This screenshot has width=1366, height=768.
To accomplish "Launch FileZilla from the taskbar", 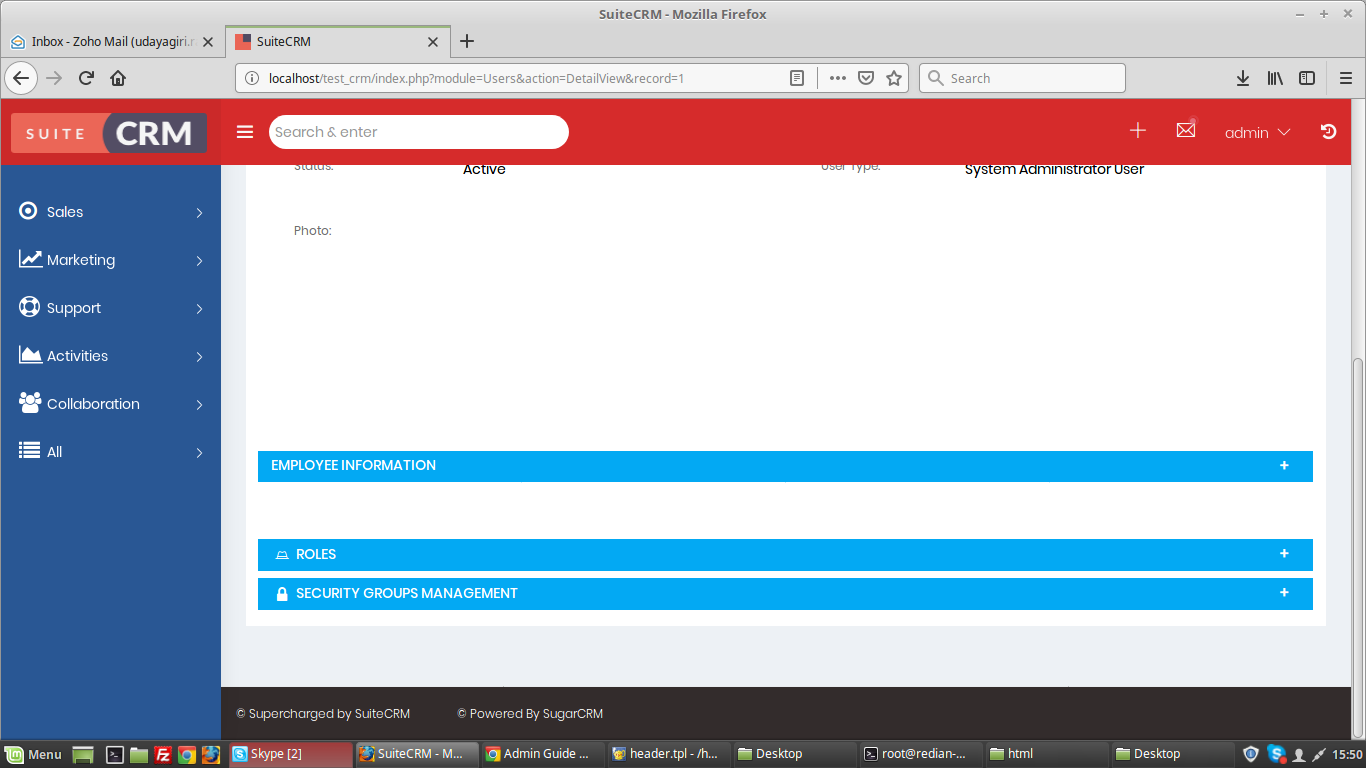I will click(162, 755).
